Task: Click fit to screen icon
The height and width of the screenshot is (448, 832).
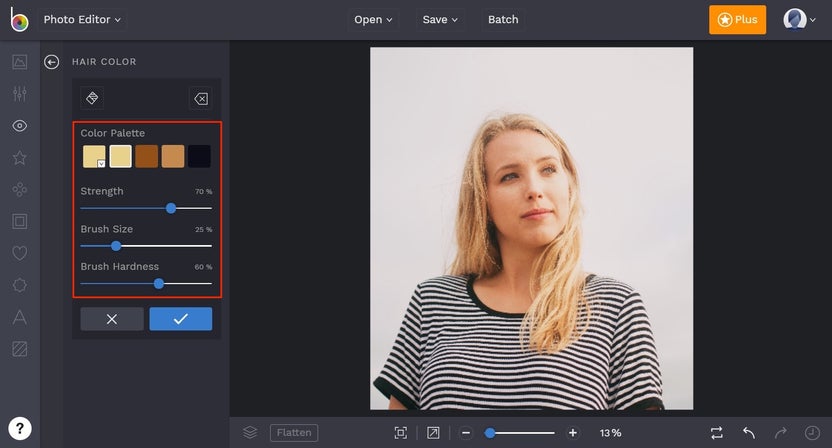Action: [x=401, y=433]
